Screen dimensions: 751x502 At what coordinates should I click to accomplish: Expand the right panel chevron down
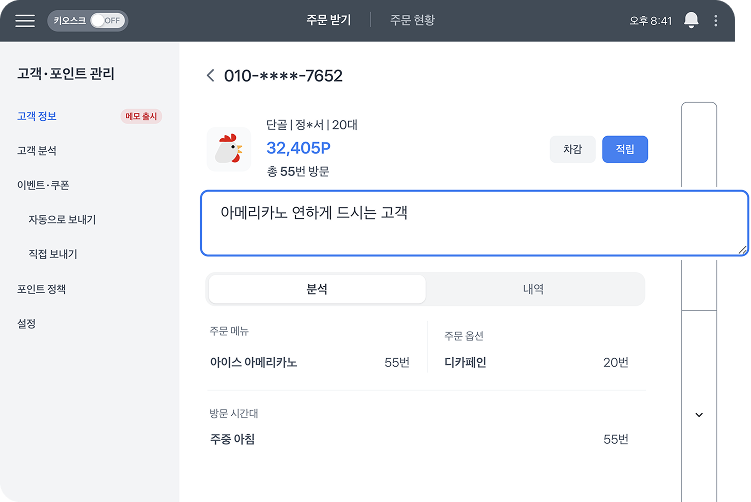pyautogui.click(x=699, y=414)
